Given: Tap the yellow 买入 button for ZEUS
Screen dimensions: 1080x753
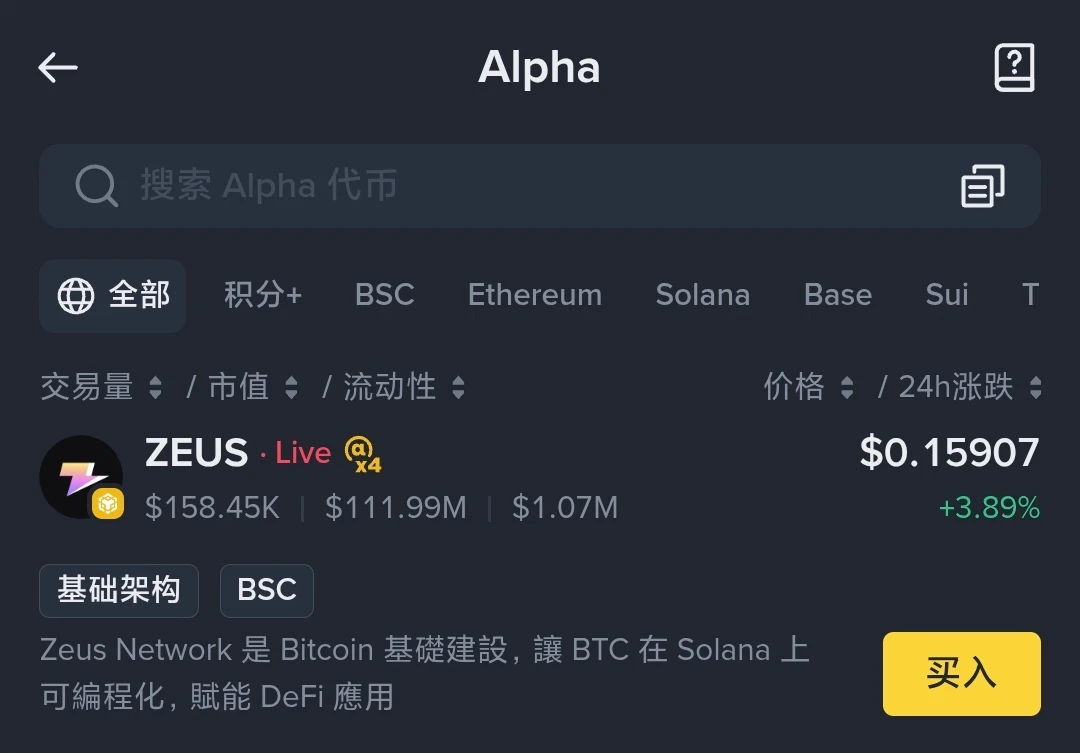Looking at the screenshot, I should pos(961,673).
